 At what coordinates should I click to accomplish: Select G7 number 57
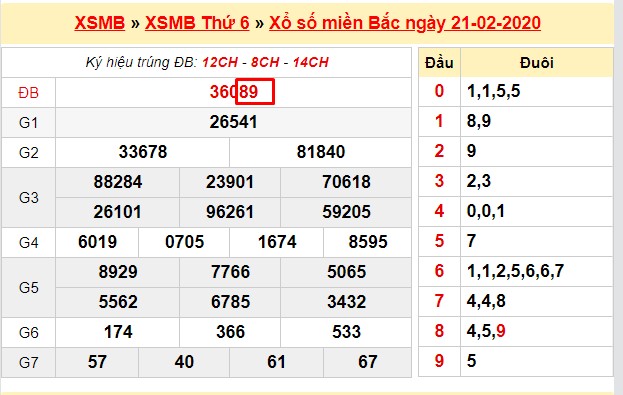[97, 362]
